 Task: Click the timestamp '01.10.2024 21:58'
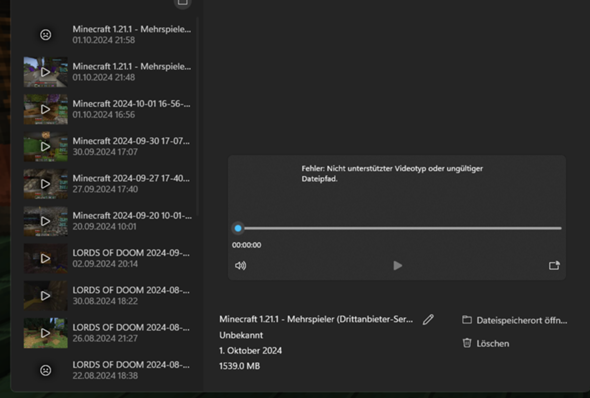[103, 40]
